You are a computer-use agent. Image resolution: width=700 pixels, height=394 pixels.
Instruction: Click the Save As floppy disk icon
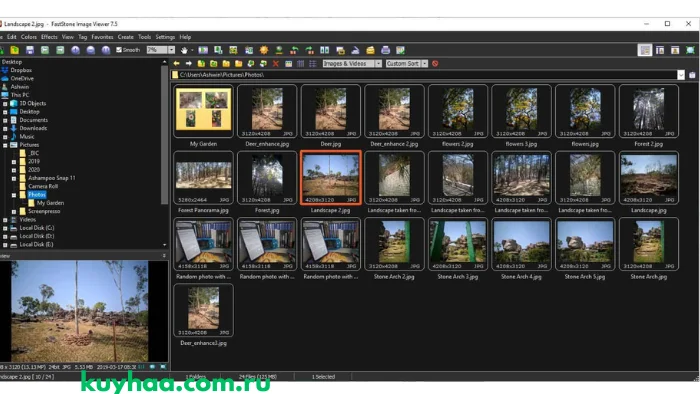tap(30, 50)
